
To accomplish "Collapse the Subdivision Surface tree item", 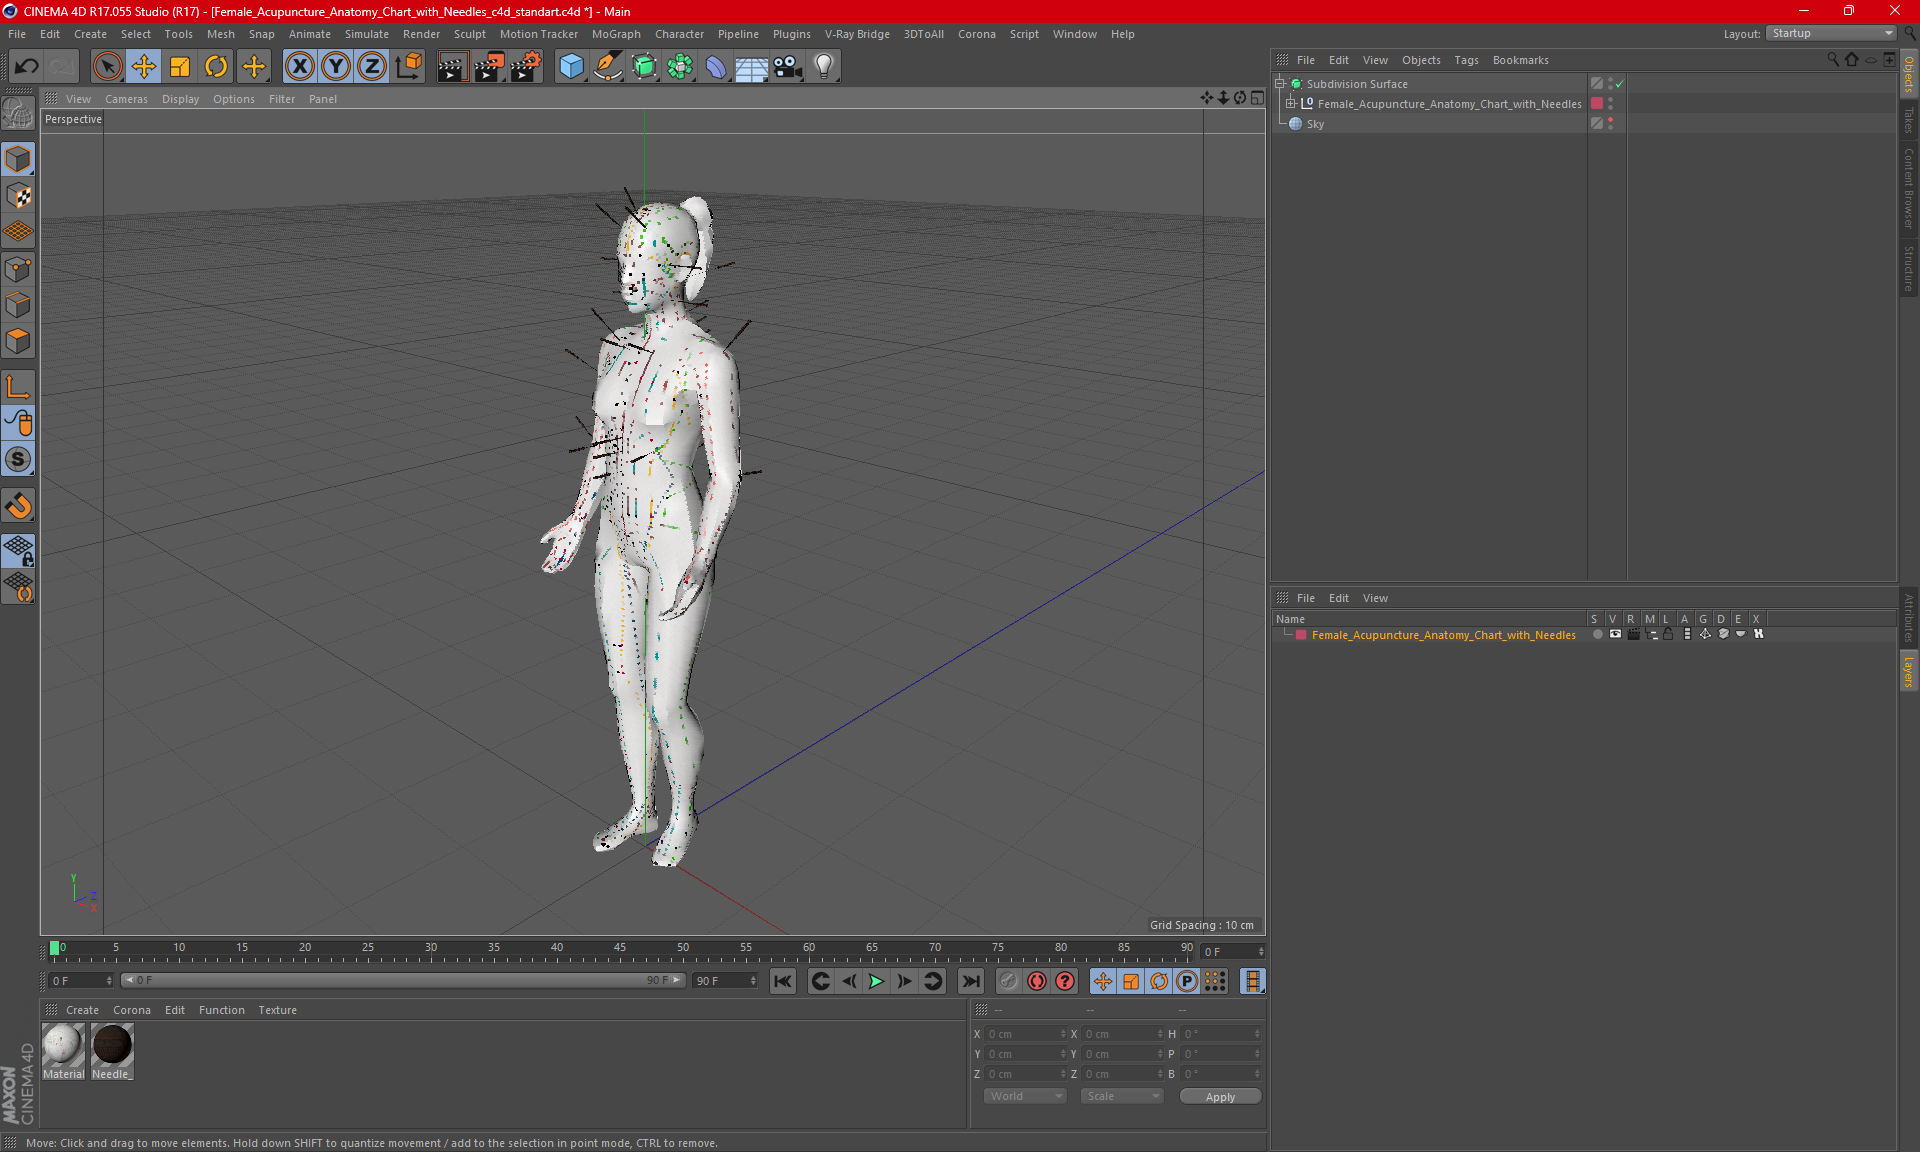I will pyautogui.click(x=1280, y=84).
